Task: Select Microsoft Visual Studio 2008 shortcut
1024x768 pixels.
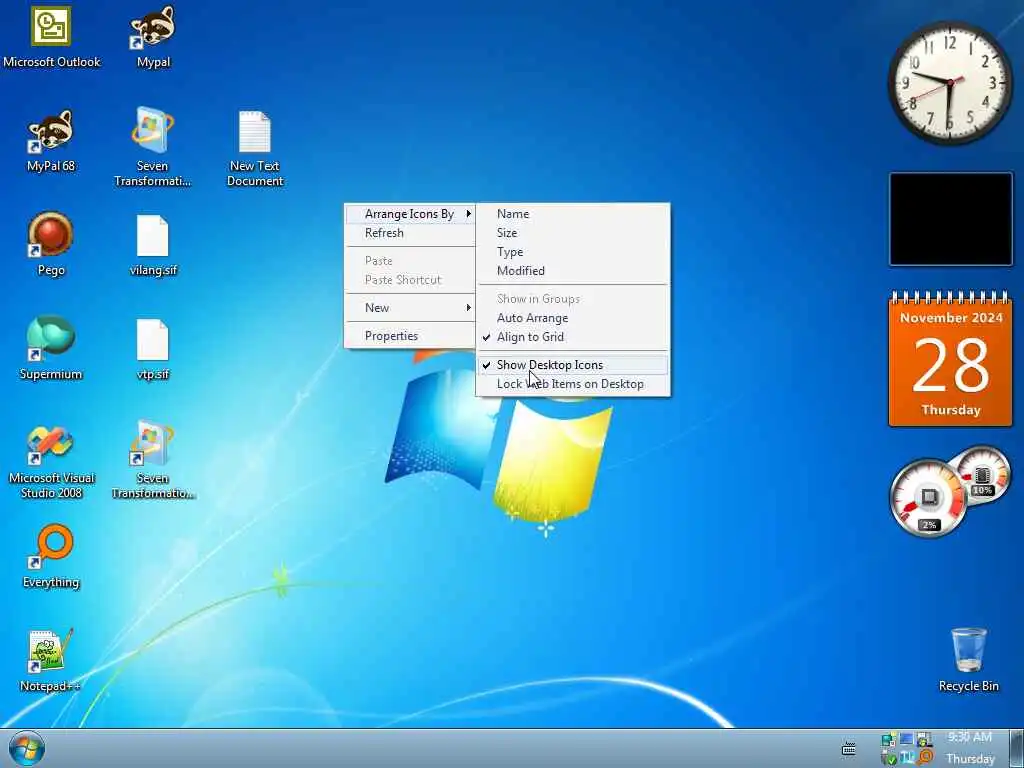Action: (x=51, y=462)
